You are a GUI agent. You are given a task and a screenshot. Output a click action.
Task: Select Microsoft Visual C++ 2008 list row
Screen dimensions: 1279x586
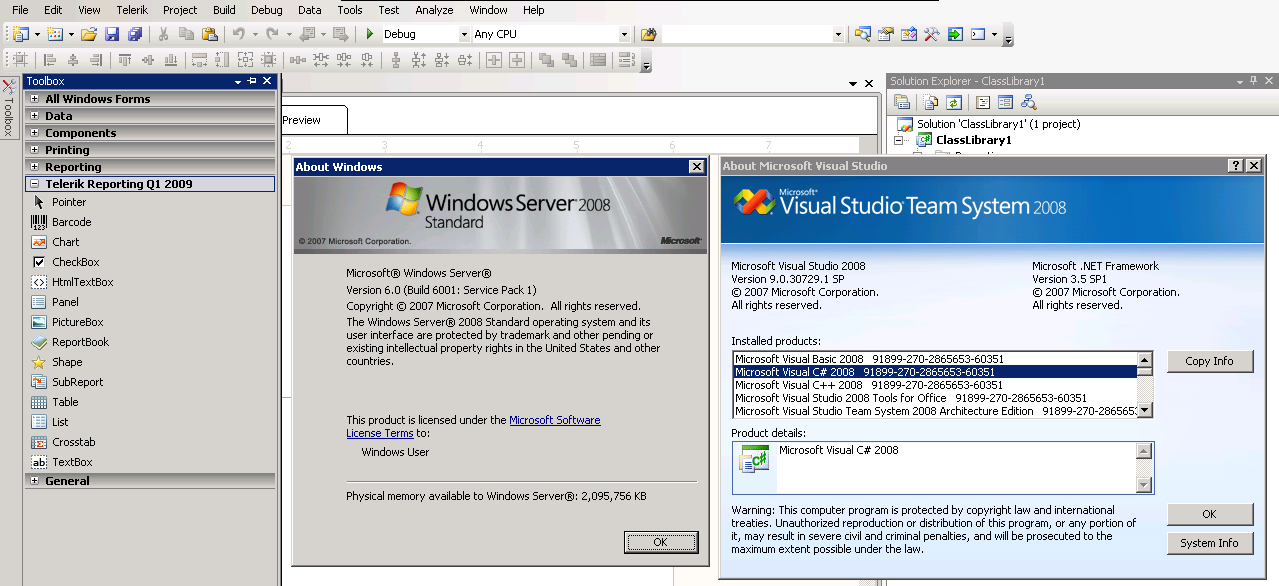935,385
